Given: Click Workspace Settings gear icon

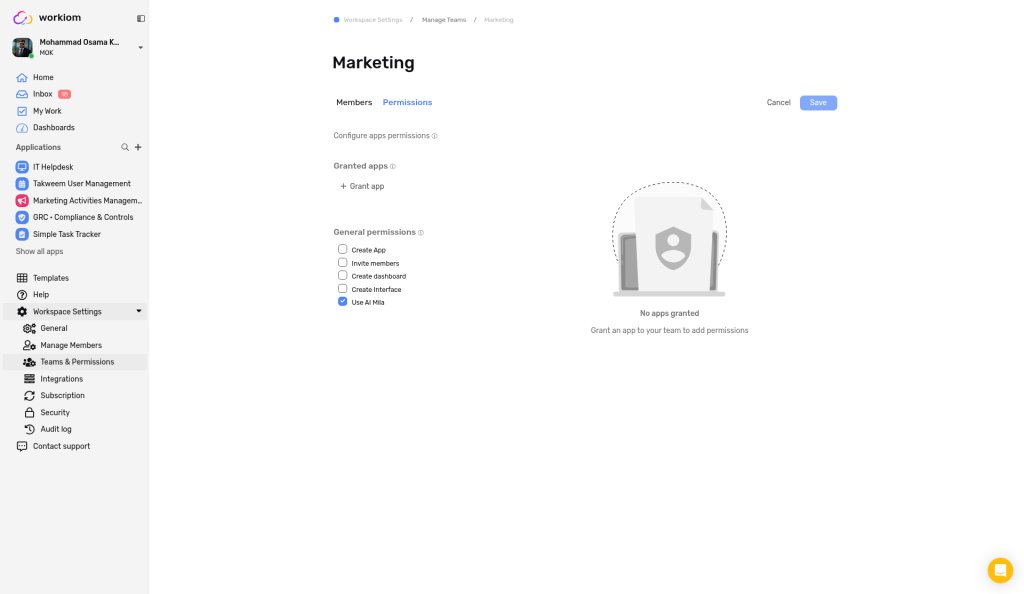Looking at the screenshot, I should pyautogui.click(x=22, y=312).
